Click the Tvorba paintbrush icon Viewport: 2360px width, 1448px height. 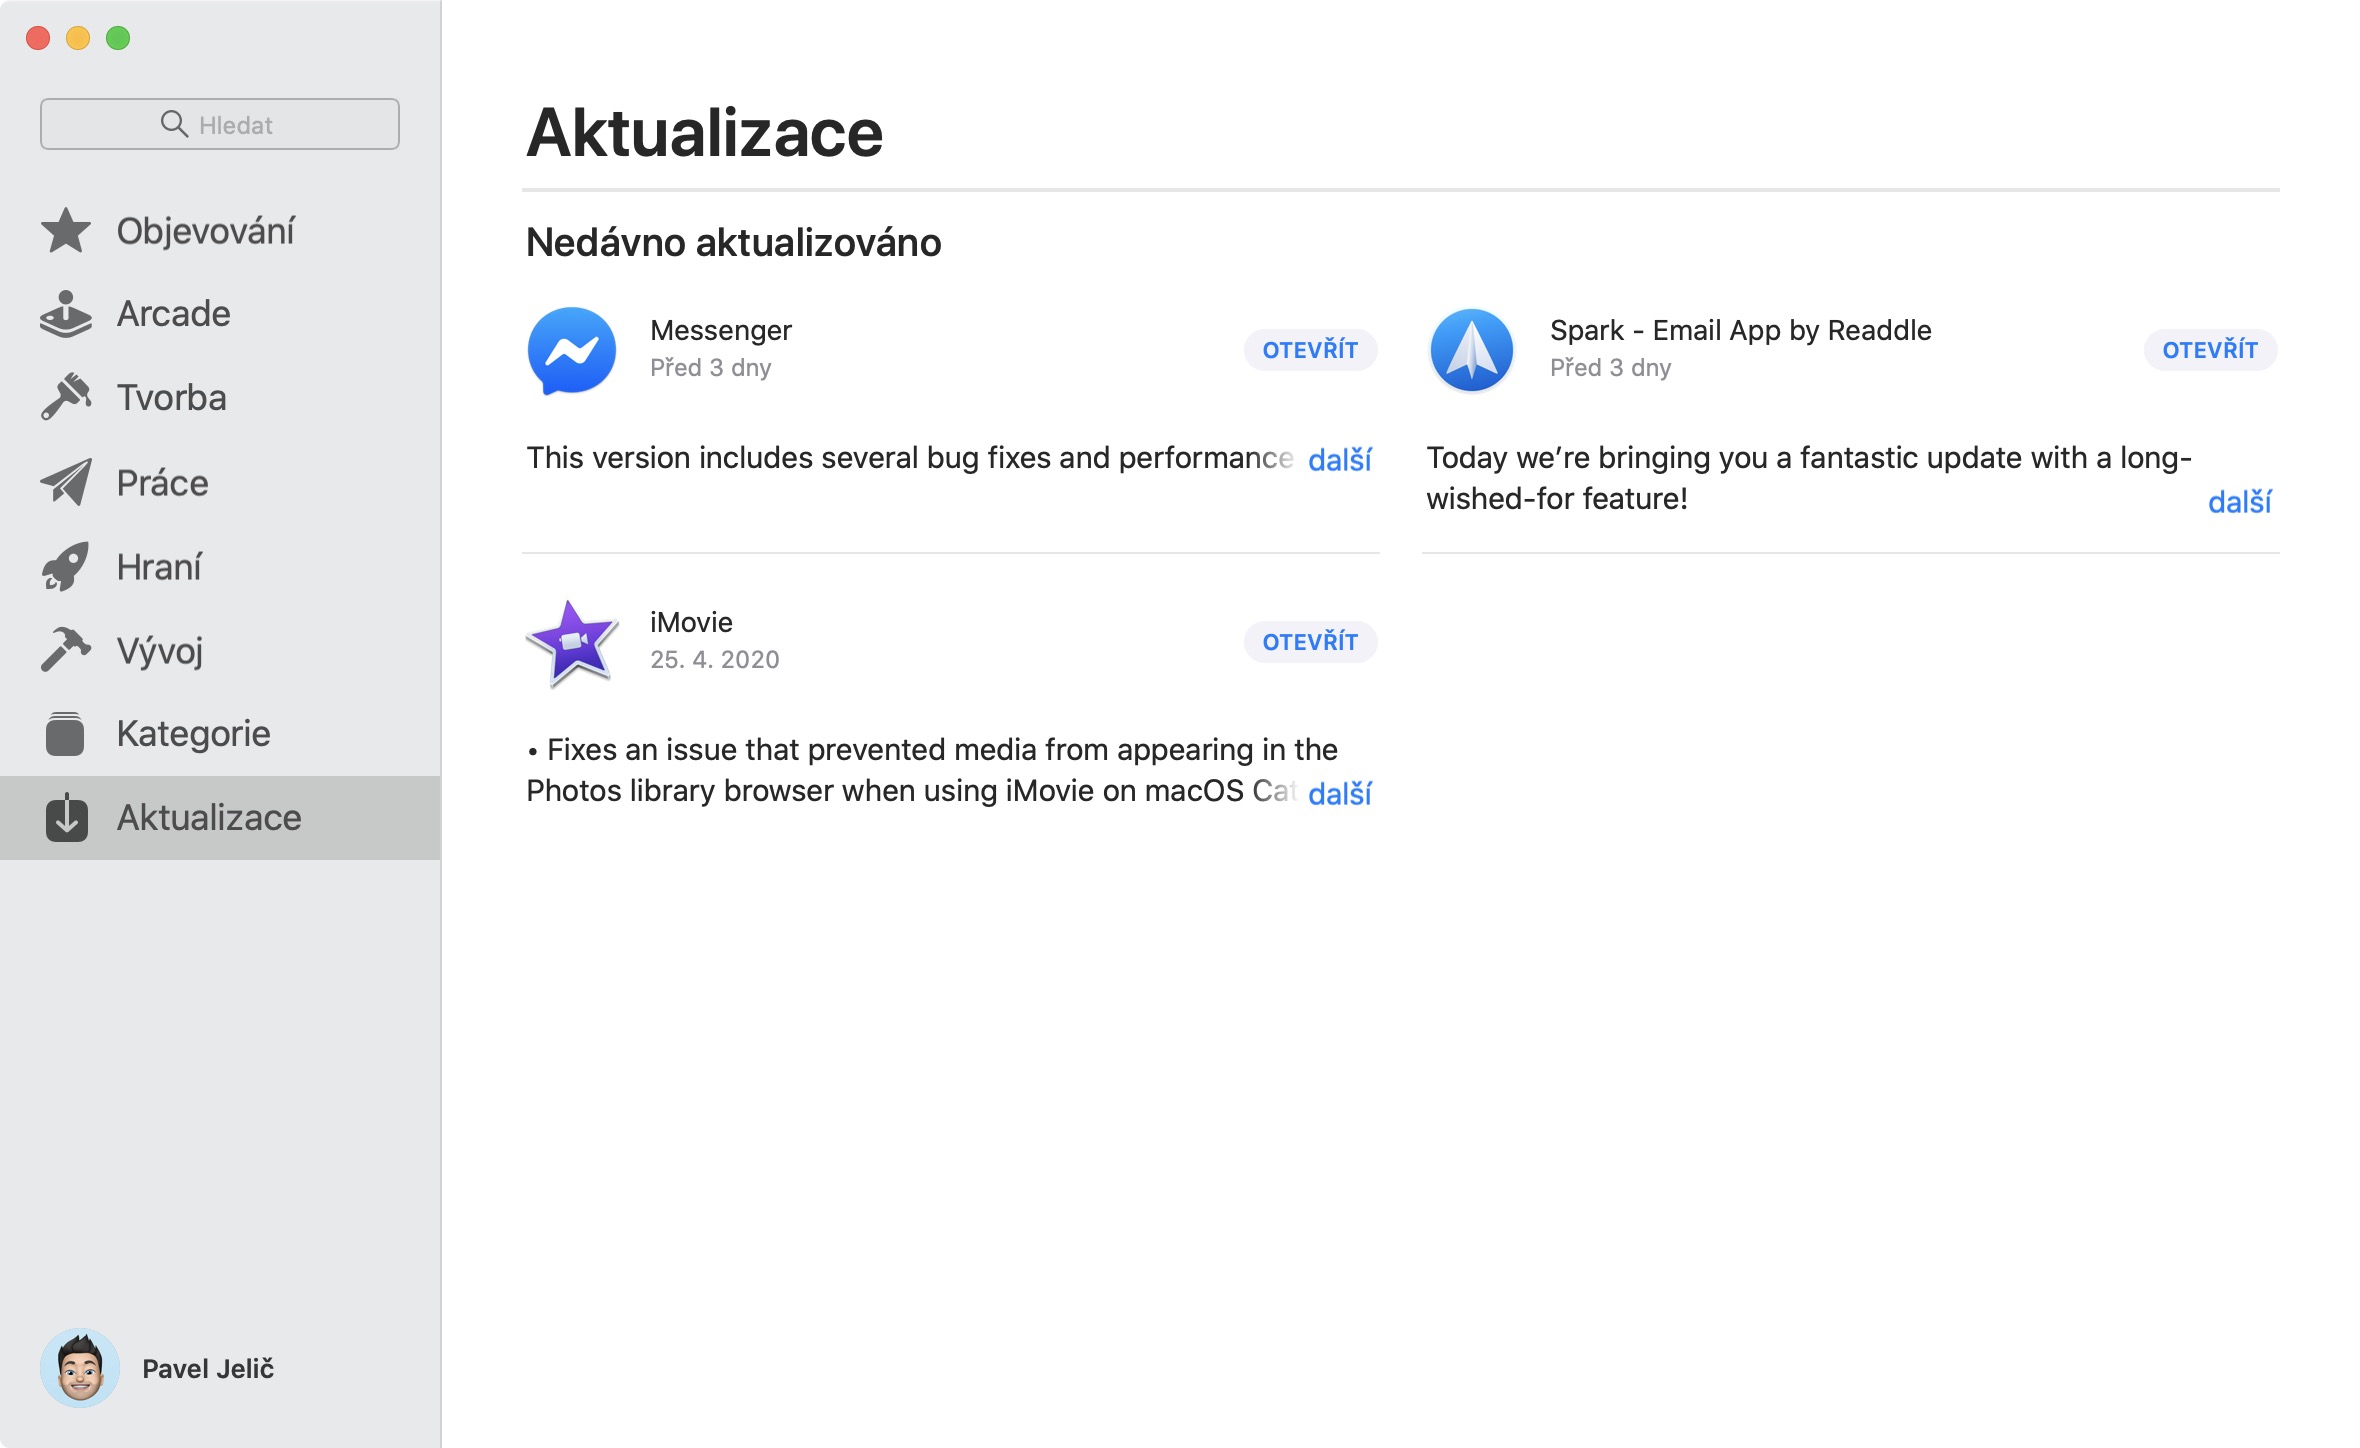(x=66, y=398)
